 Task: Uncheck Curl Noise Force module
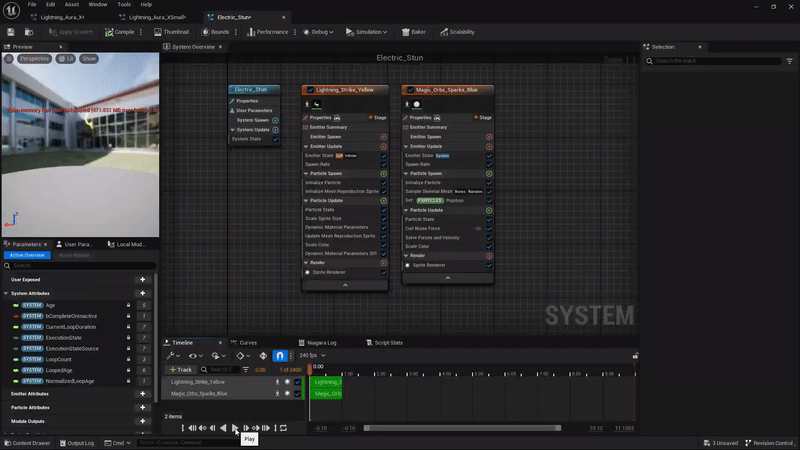click(489, 228)
